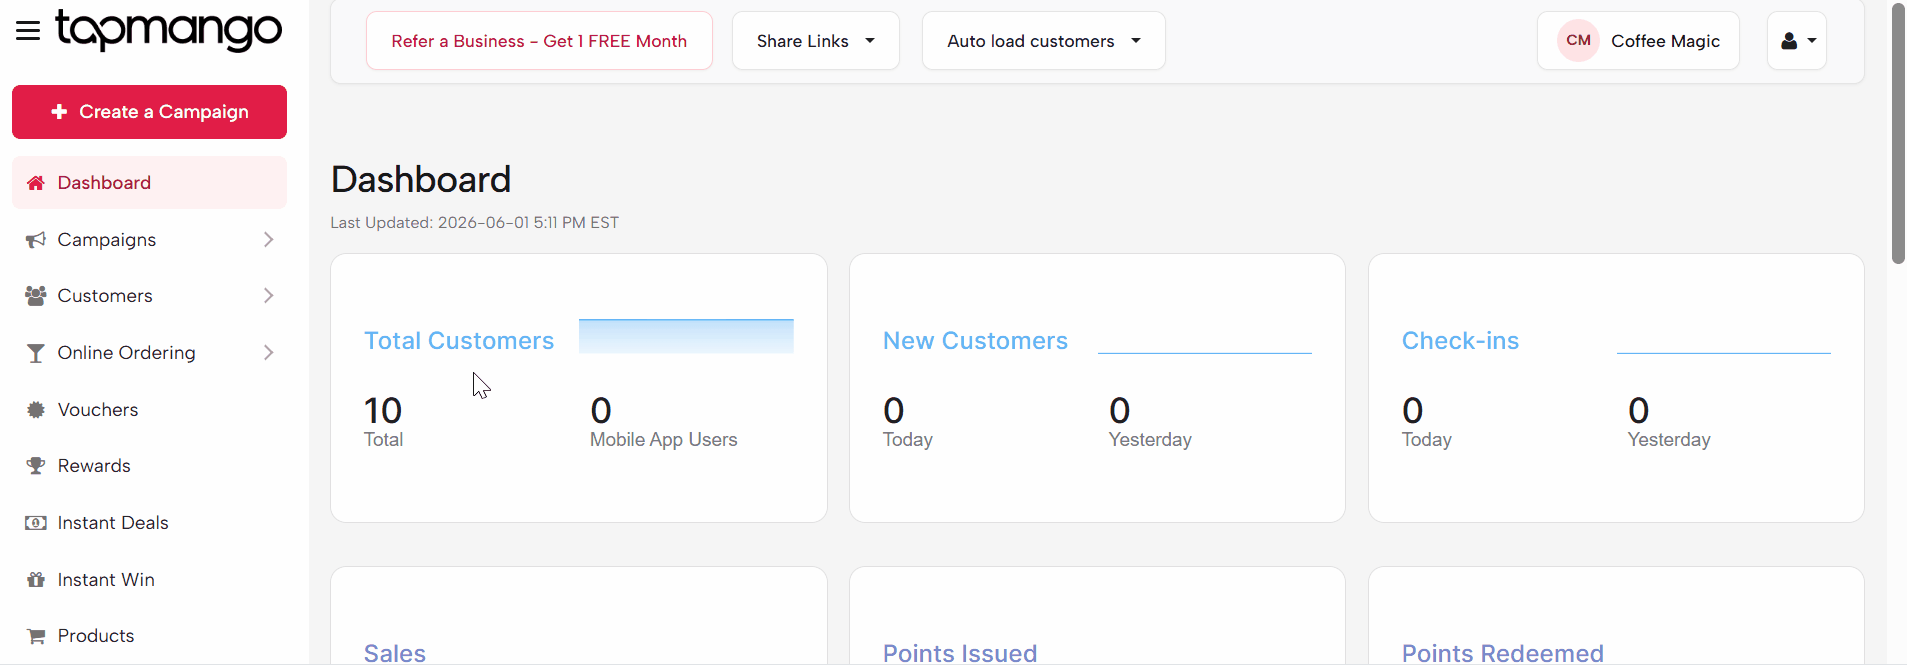Go to Dashboard in the sidebar
The image size is (1907, 665).
coord(150,183)
